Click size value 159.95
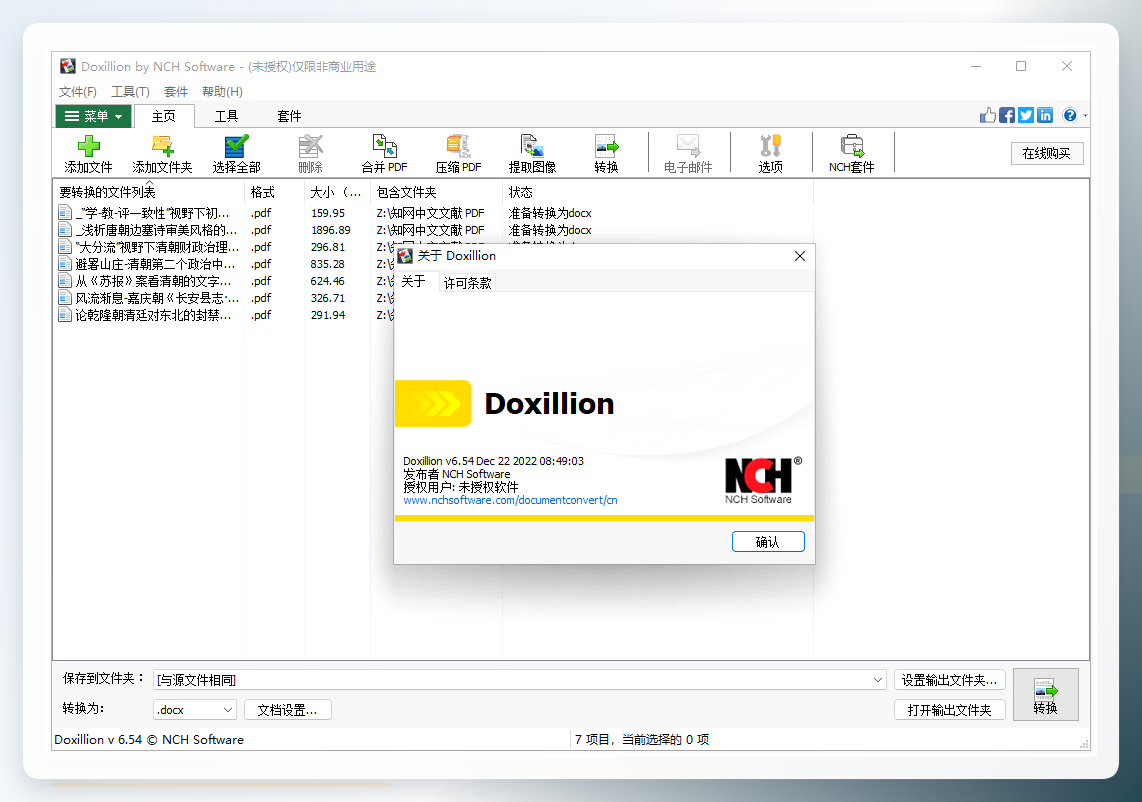Image resolution: width=1142 pixels, height=802 pixels. (x=328, y=213)
